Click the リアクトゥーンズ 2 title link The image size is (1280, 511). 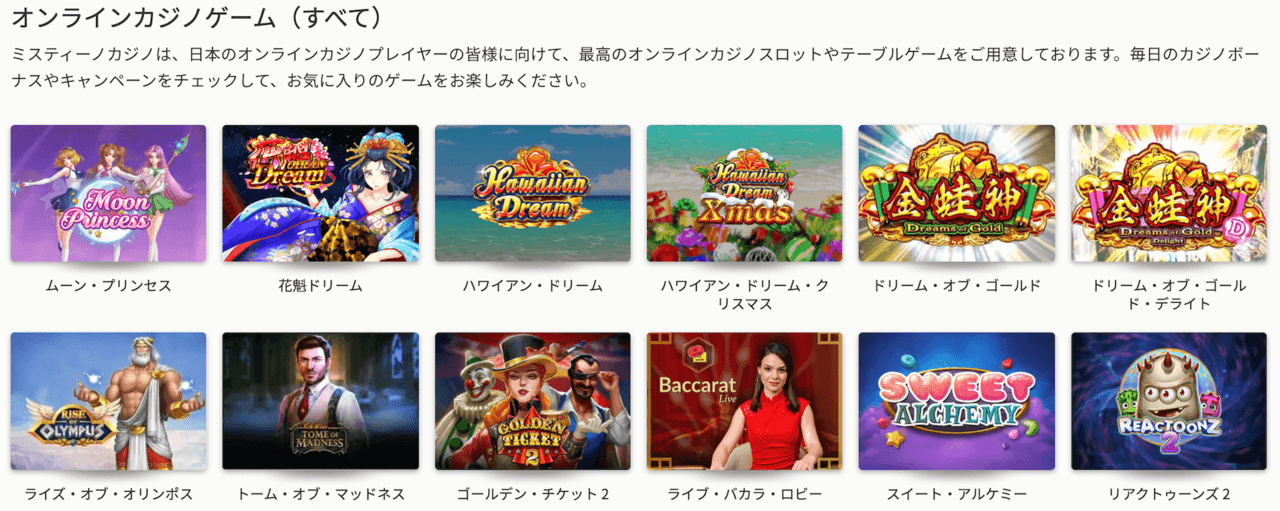pyautogui.click(x=1169, y=494)
